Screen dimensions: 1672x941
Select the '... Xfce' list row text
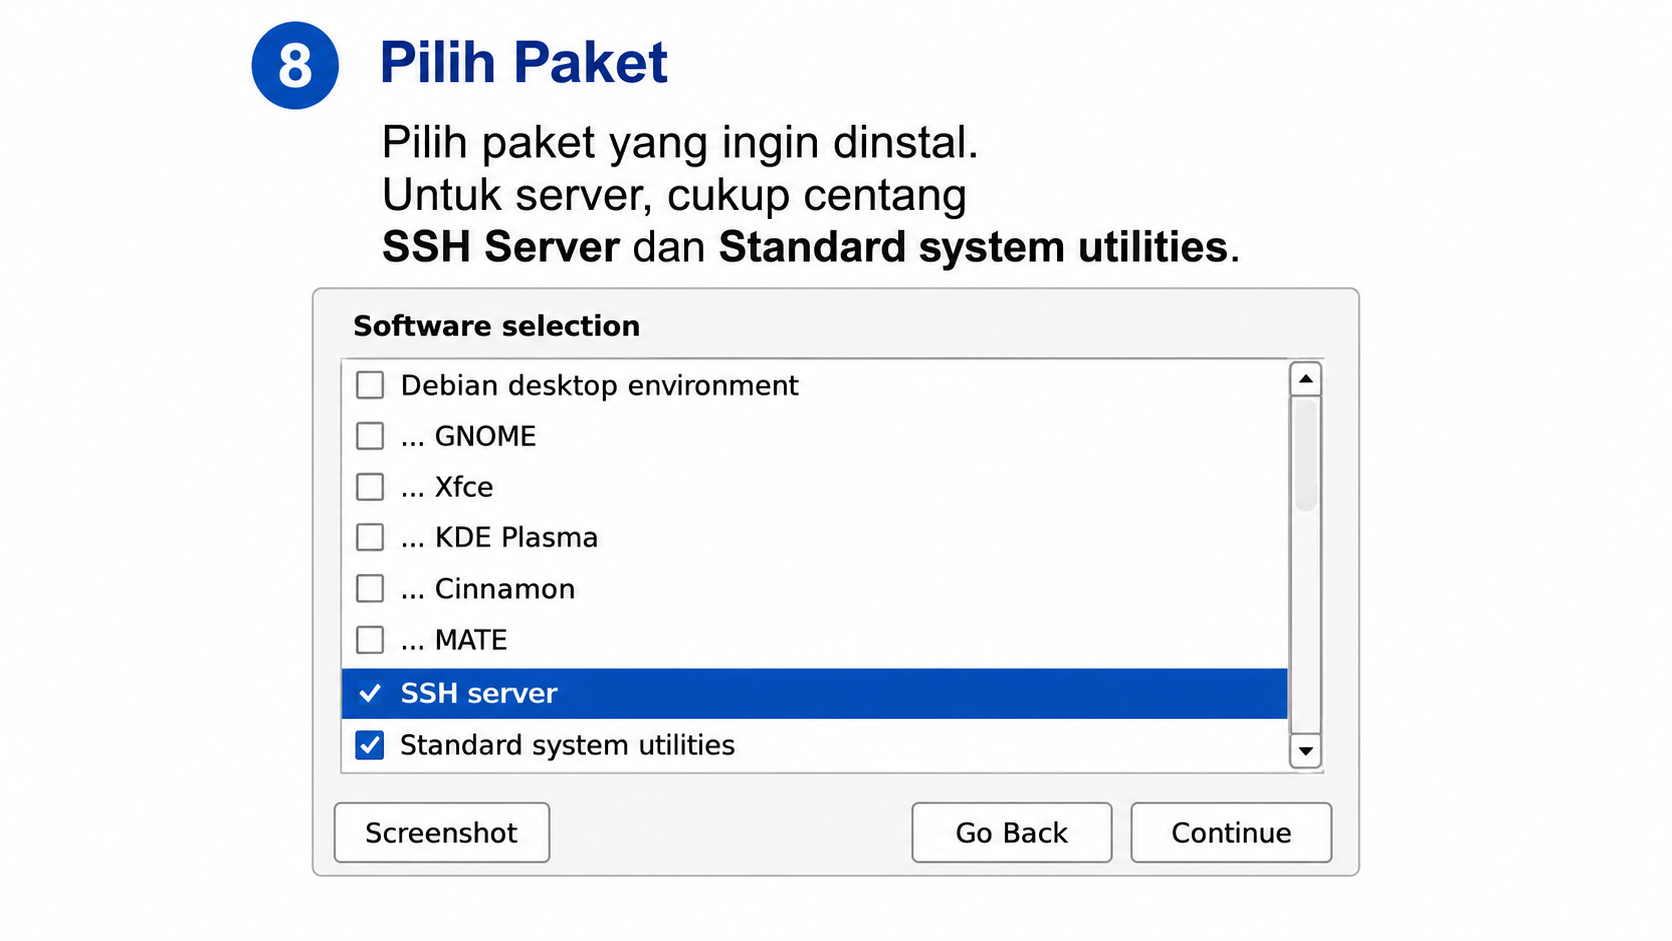[447, 487]
